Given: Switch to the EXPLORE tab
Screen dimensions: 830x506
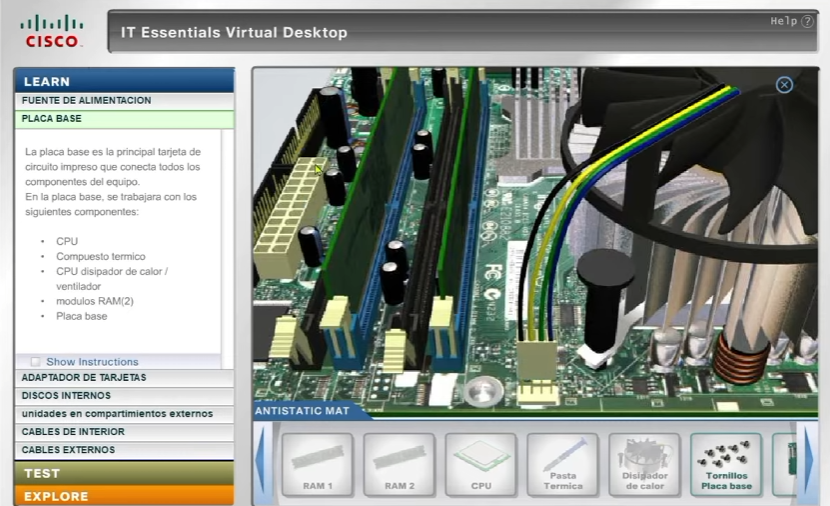Looking at the screenshot, I should tap(124, 496).
